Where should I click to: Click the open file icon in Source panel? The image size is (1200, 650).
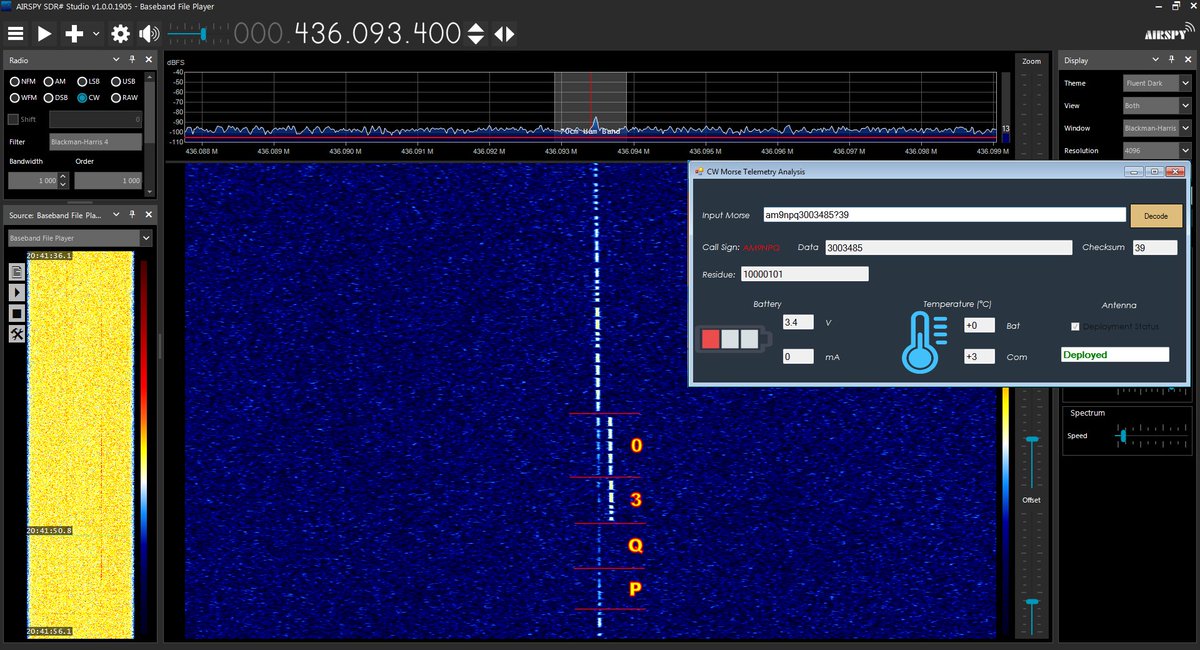coord(16,272)
